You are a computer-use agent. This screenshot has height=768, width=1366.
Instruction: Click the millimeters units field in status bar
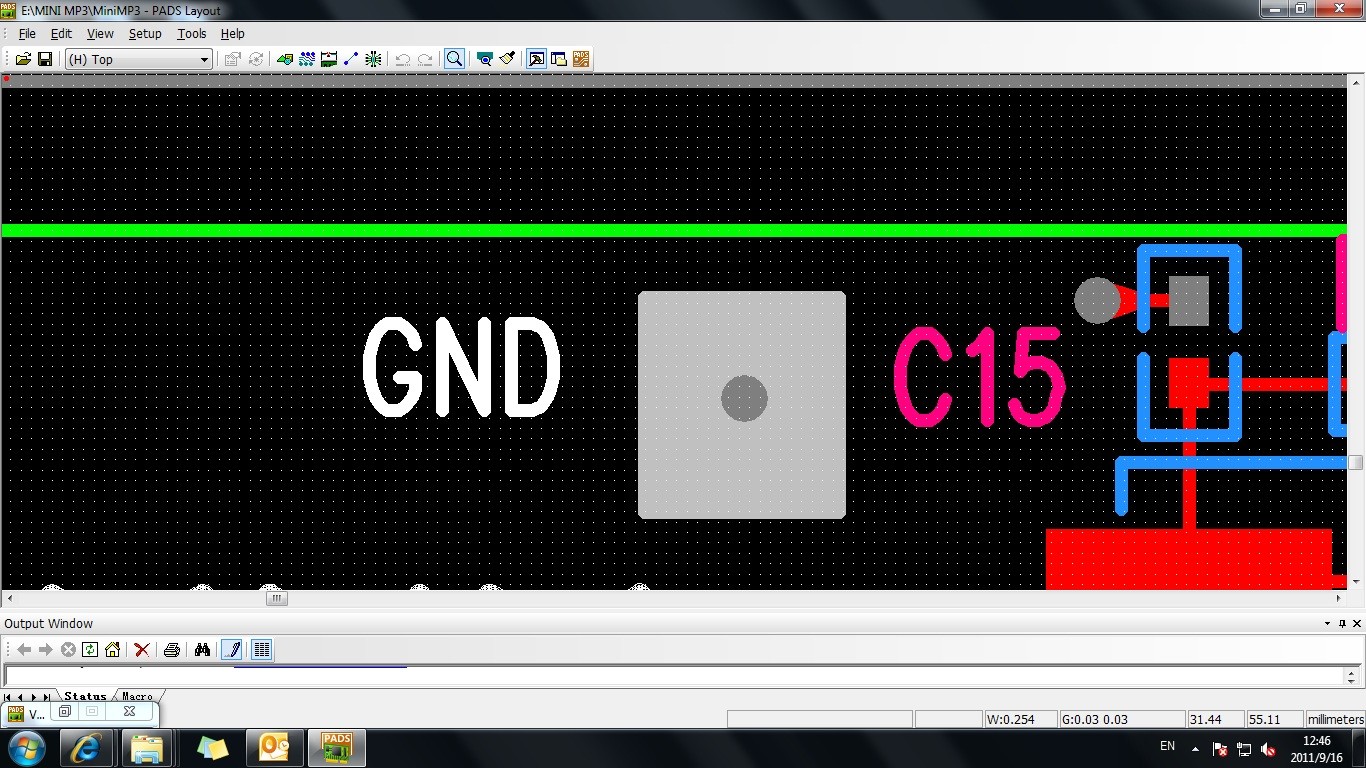tap(1335, 719)
